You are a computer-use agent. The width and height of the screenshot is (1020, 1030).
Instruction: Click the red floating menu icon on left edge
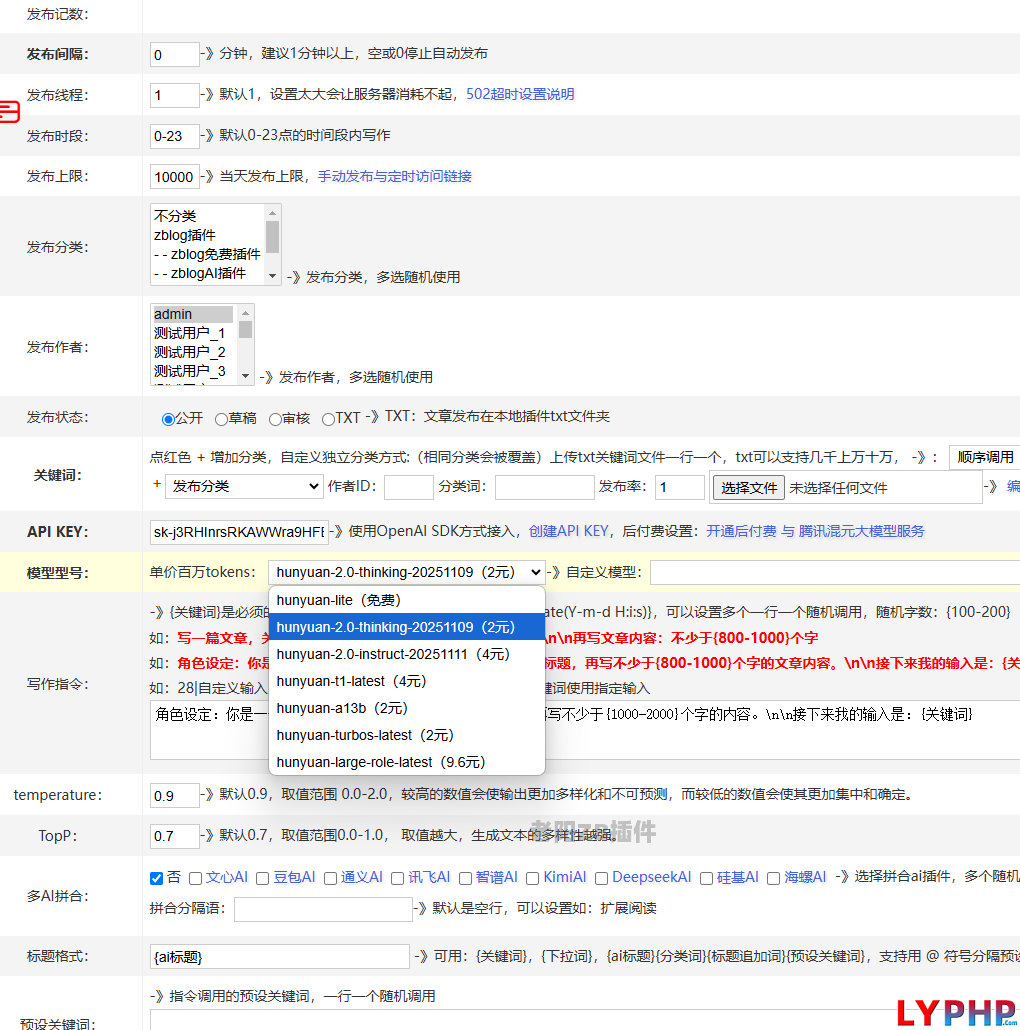(9, 111)
